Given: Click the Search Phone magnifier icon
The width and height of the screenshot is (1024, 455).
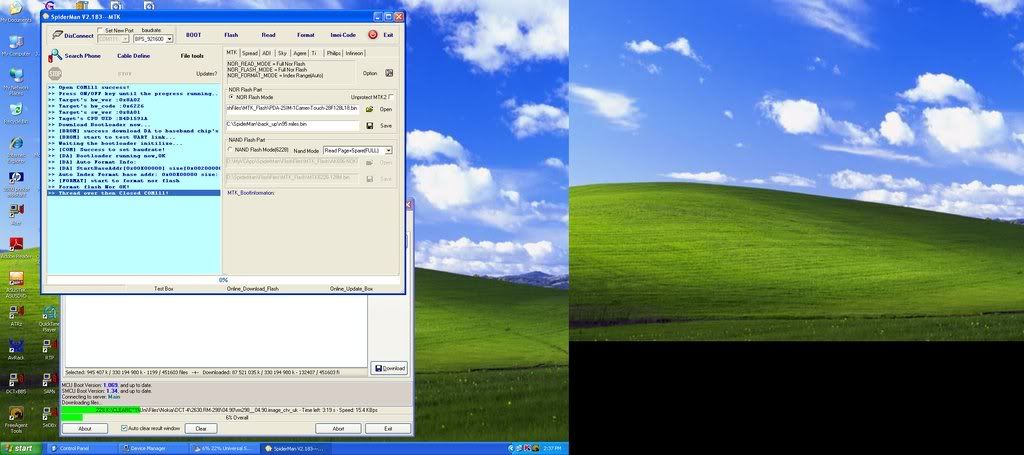Looking at the screenshot, I should pos(56,55).
